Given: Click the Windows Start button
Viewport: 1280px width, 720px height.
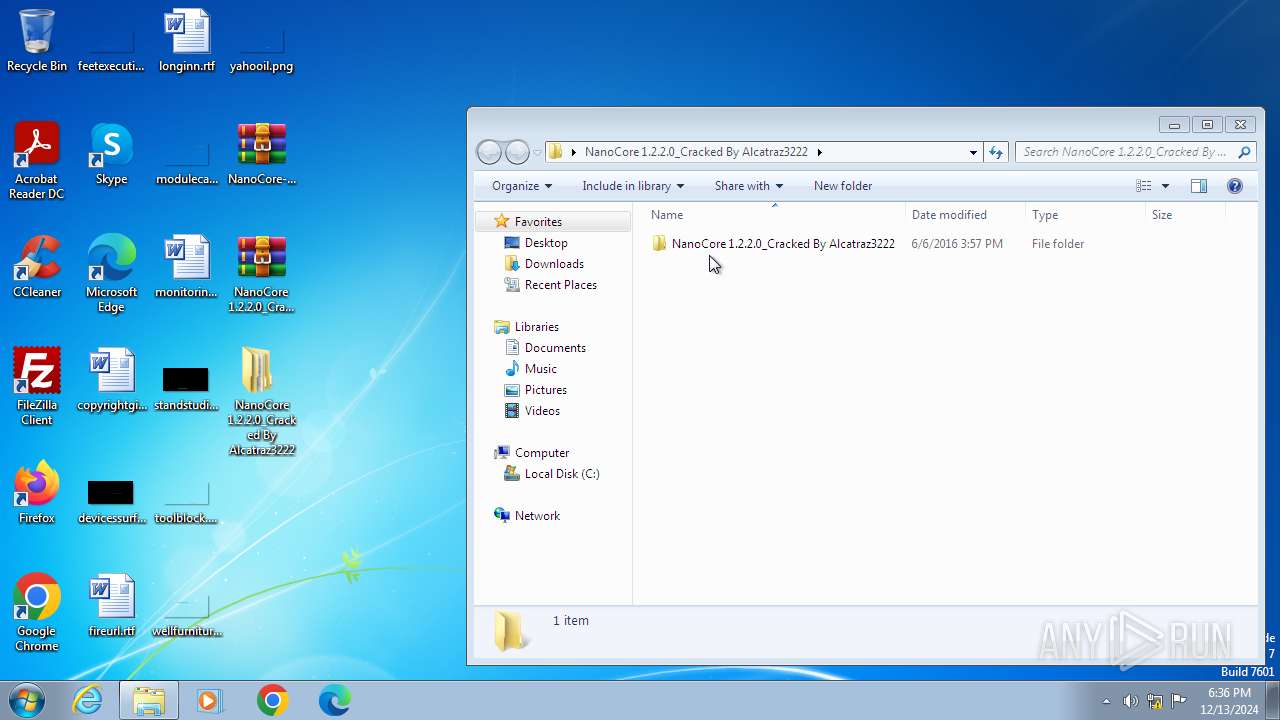Looking at the screenshot, I should (x=26, y=700).
